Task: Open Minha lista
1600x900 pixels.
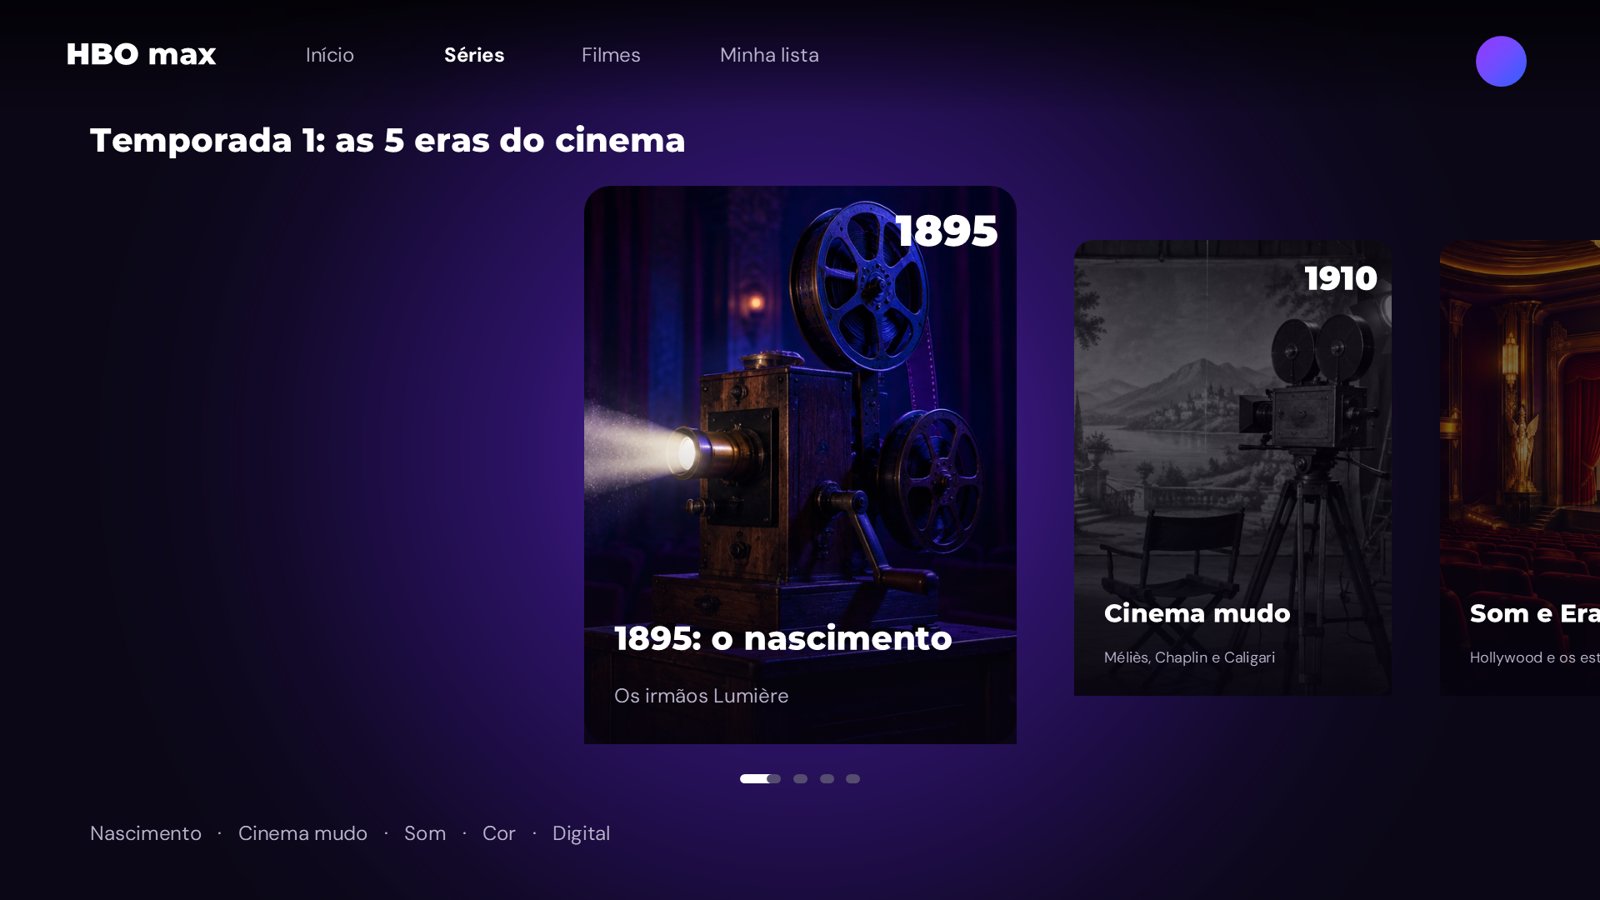Action: (x=769, y=55)
